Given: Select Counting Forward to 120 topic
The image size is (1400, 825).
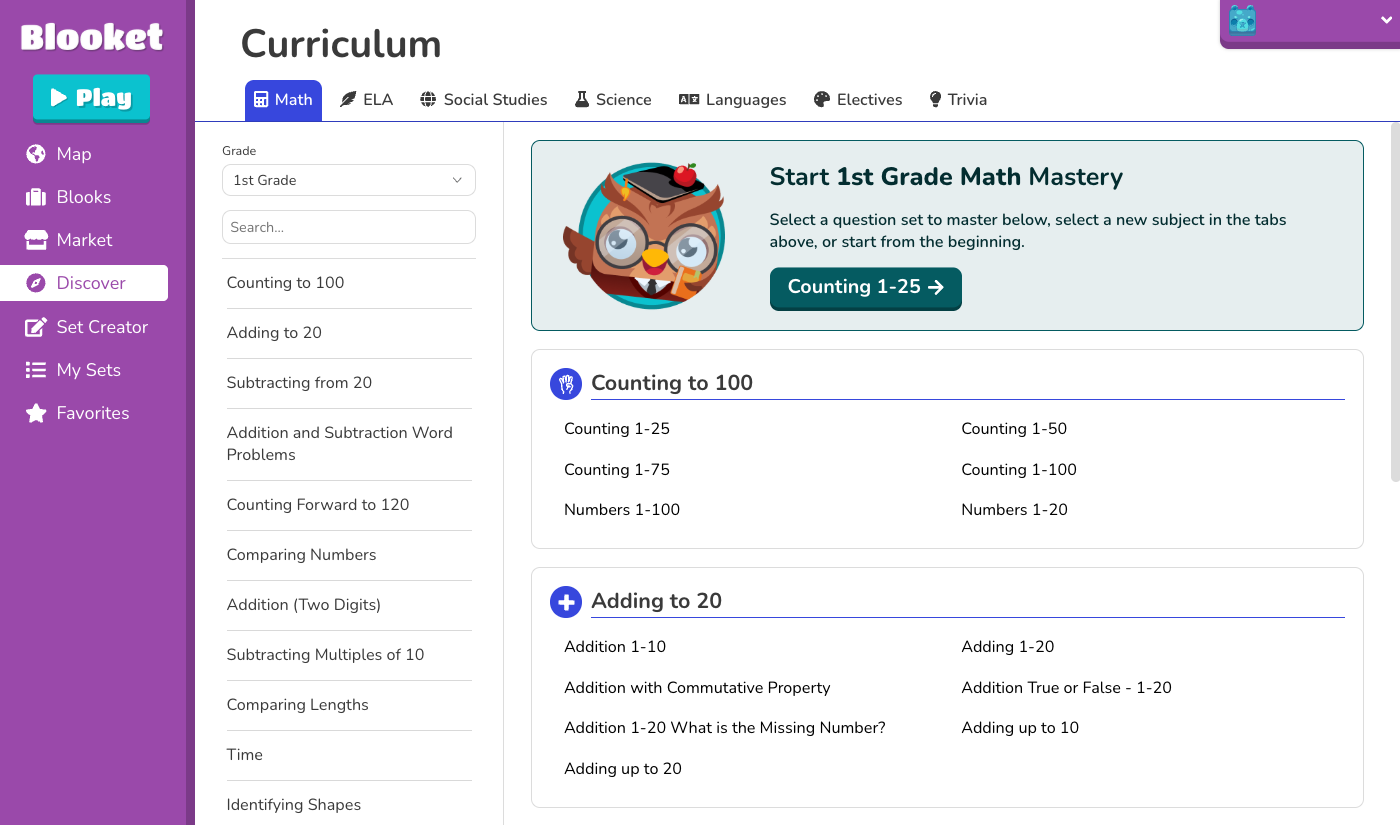Looking at the screenshot, I should (347, 505).
